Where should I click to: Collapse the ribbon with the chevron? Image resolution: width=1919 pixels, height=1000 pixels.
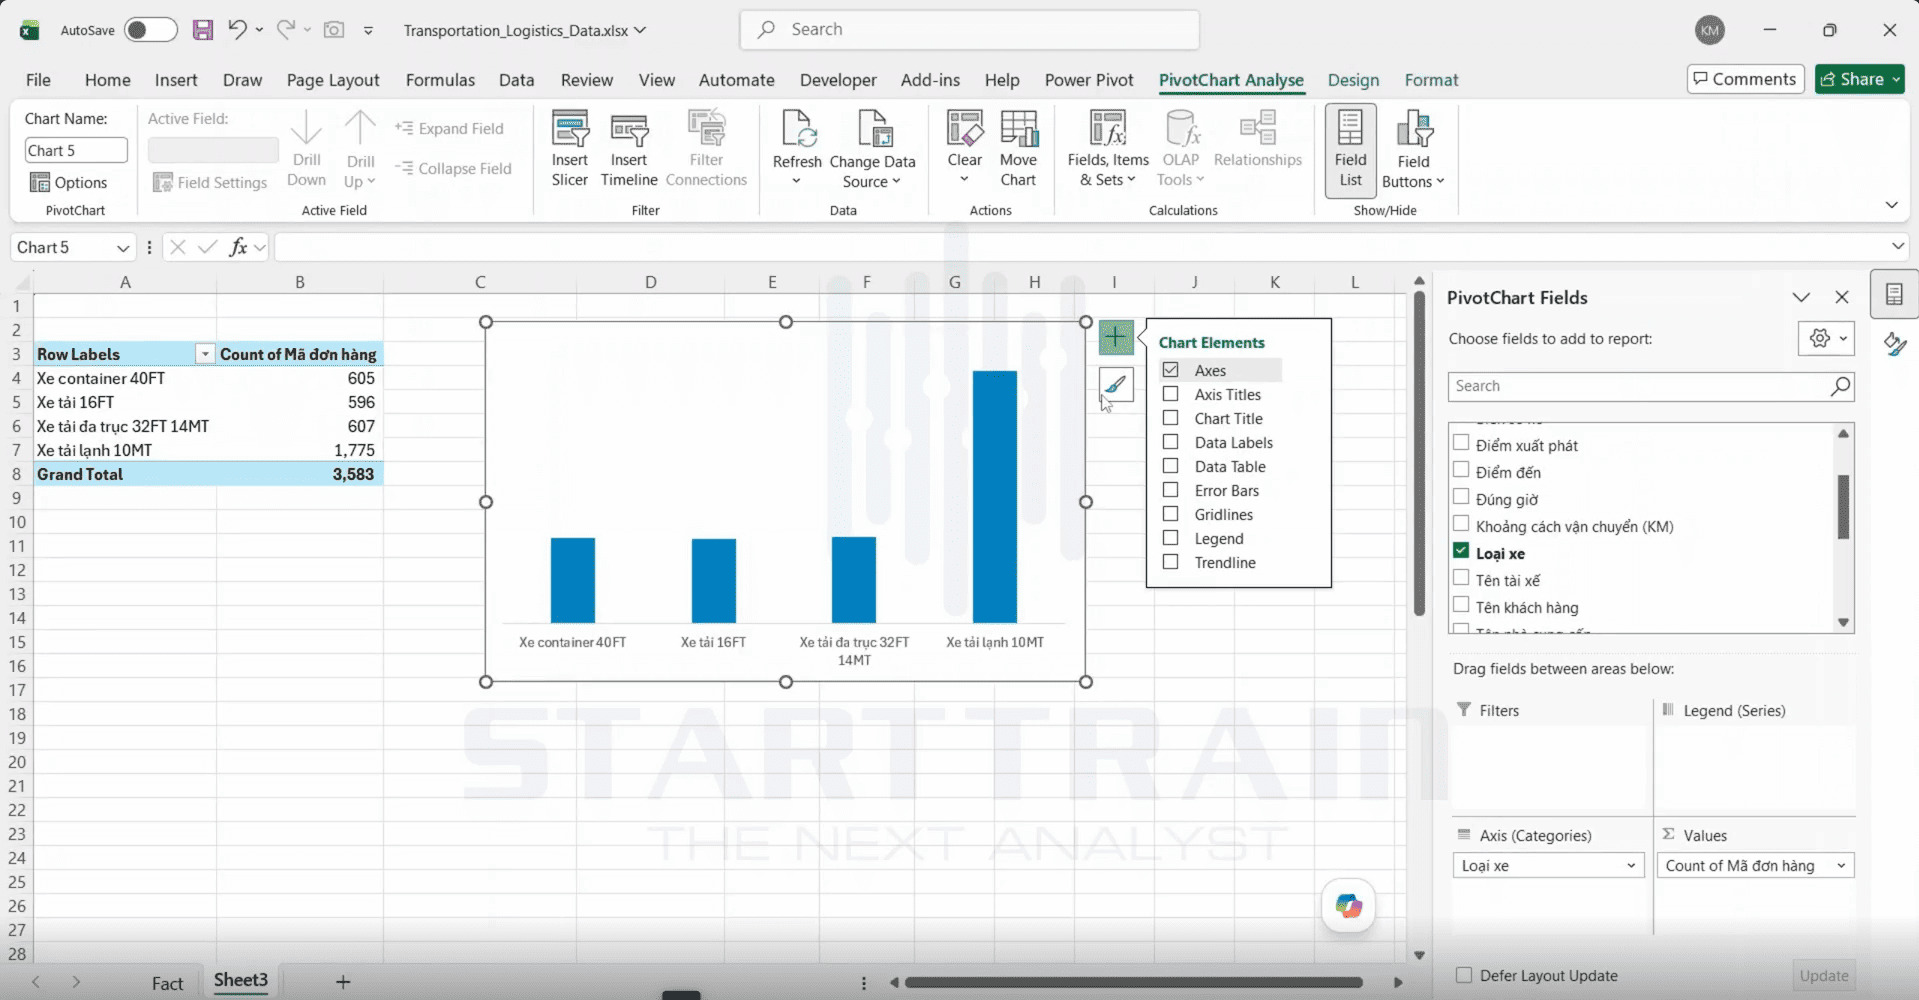tap(1891, 205)
